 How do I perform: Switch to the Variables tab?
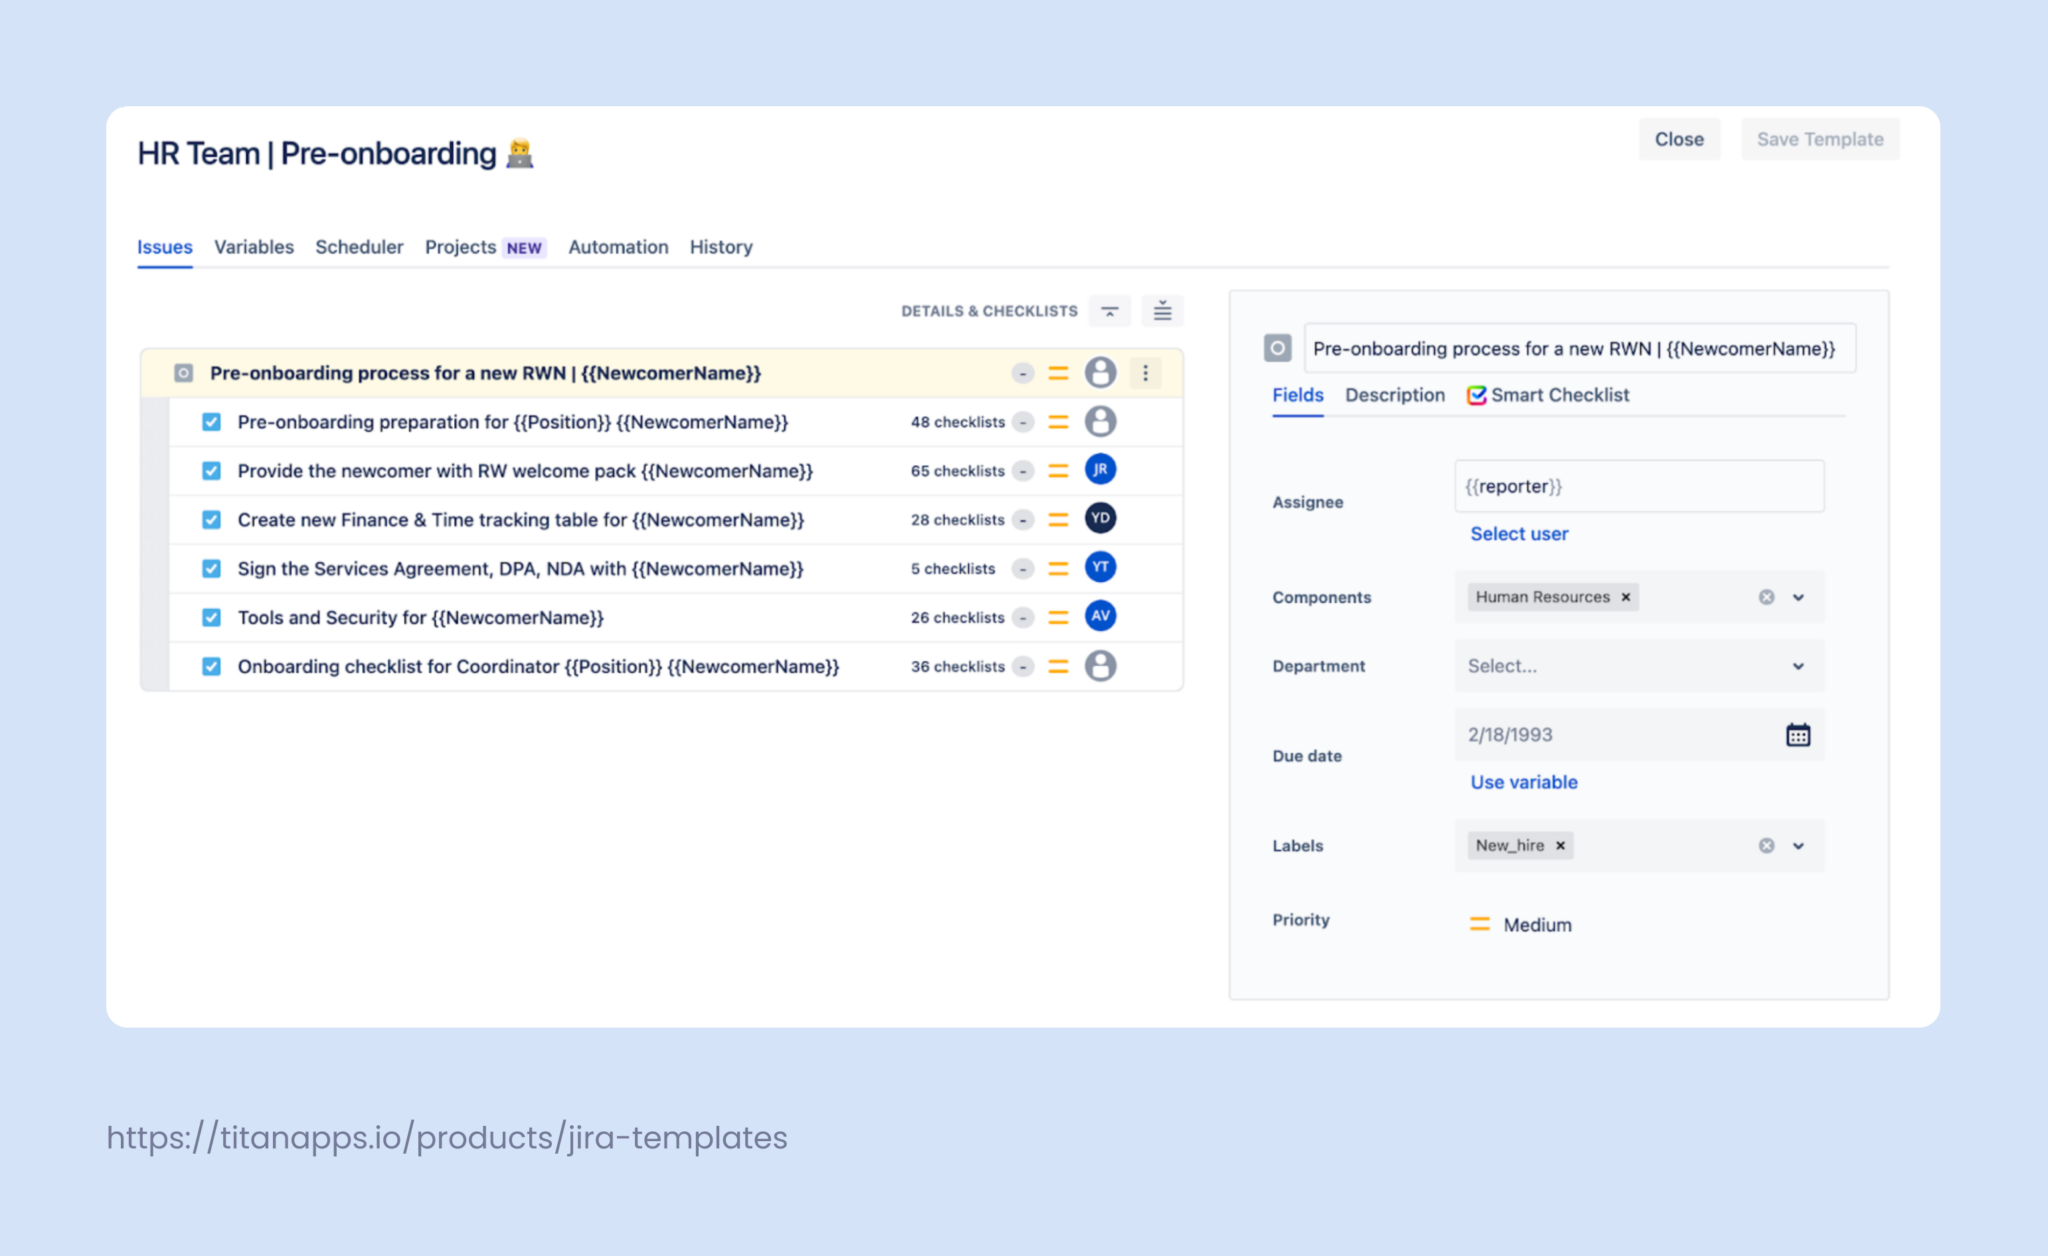click(x=253, y=247)
